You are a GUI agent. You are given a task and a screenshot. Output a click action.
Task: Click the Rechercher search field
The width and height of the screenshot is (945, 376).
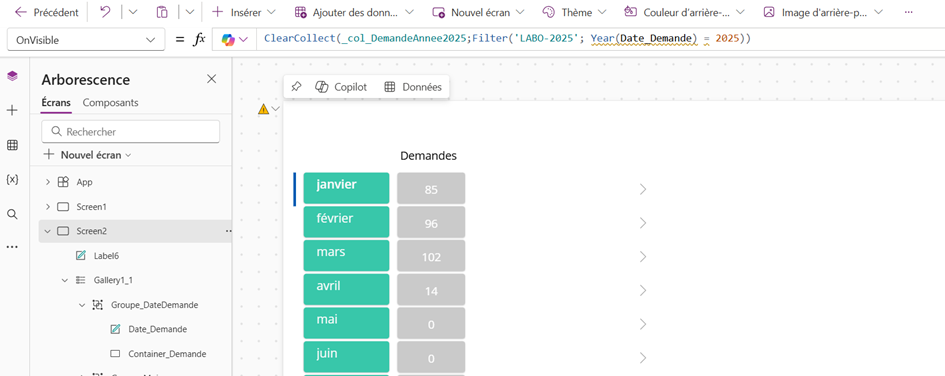(x=131, y=131)
